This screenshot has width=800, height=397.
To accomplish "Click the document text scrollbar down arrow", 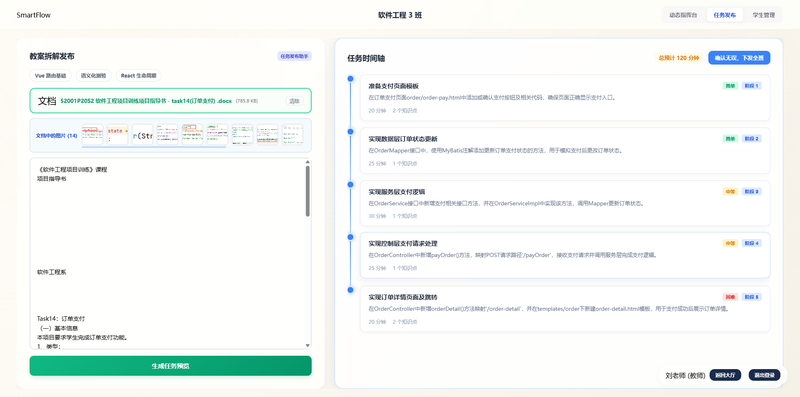I will [308, 345].
